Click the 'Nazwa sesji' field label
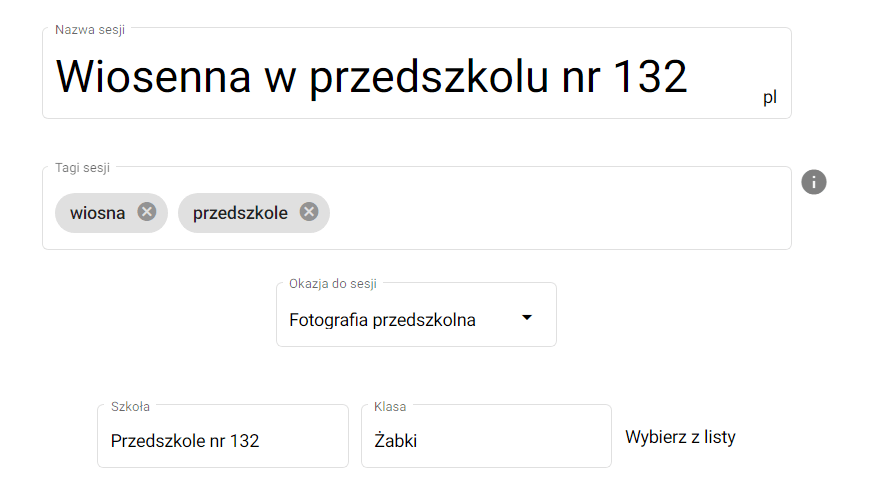Image resolution: width=876 pixels, height=484 pixels. pos(90,29)
